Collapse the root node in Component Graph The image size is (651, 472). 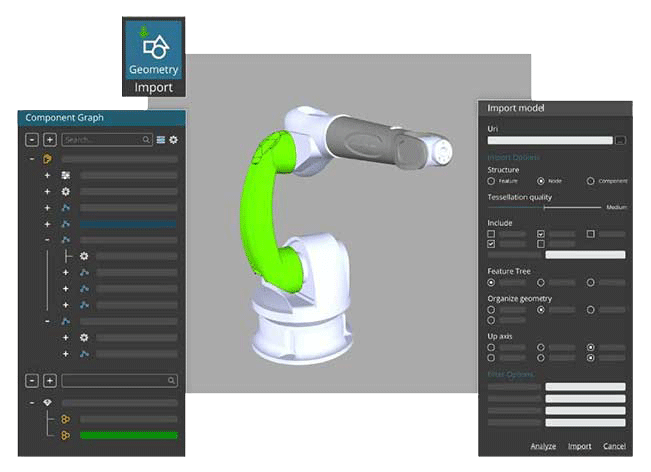[x=31, y=159]
